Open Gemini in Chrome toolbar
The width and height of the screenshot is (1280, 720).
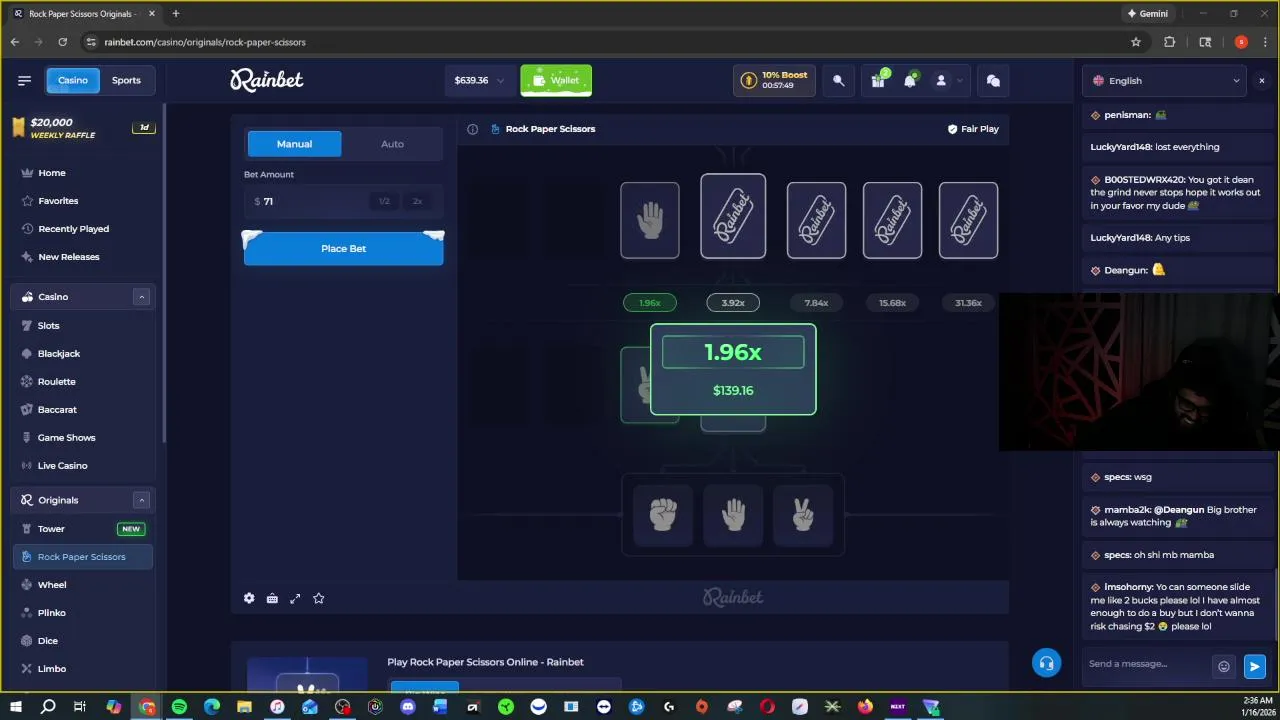(1146, 14)
